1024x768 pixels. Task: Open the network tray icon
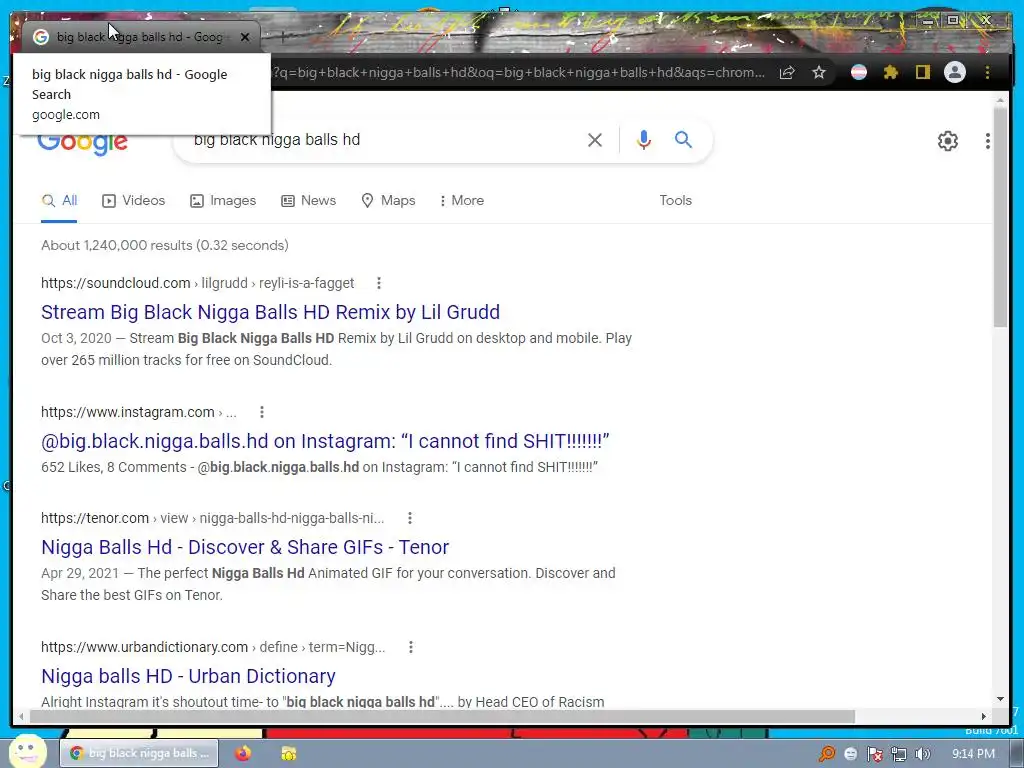pos(899,754)
